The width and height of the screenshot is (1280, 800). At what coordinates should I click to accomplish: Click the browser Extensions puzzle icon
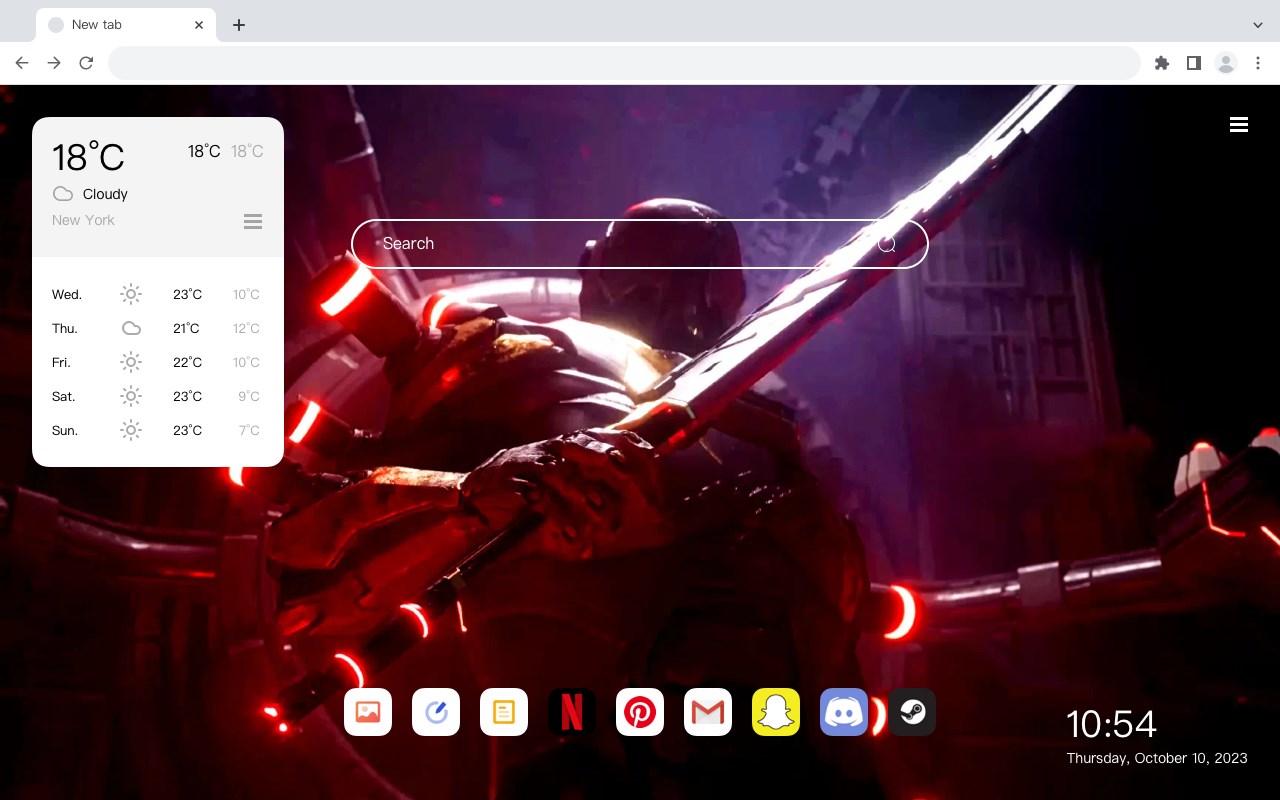coord(1161,63)
